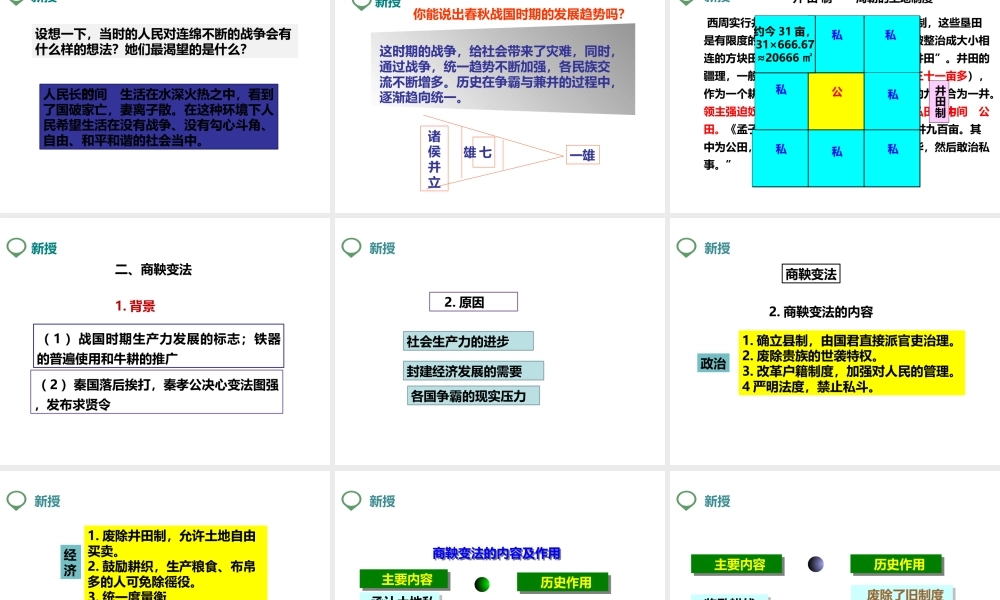Click the 新授 label on the 背景 slide
This screenshot has width=1000, height=600.
[x=44, y=249]
